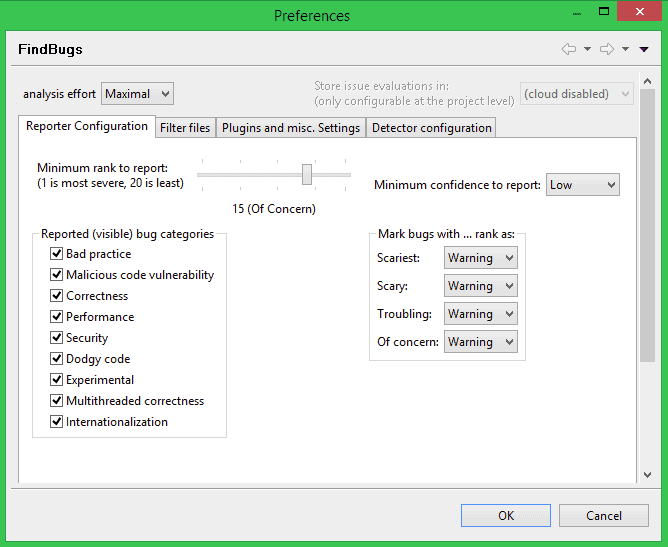Viewport: 668px width, 547px height.
Task: Click the Cancel button
Action: coord(604,516)
